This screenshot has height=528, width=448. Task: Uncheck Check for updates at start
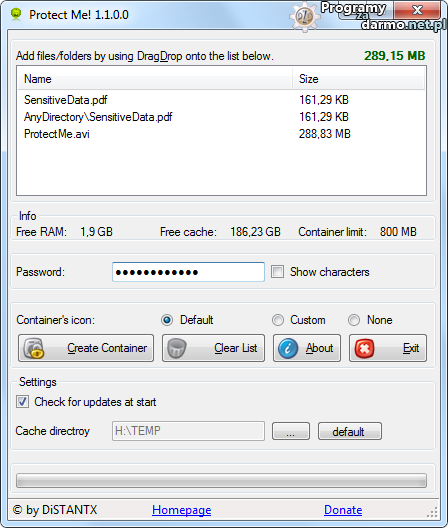[x=23, y=402]
